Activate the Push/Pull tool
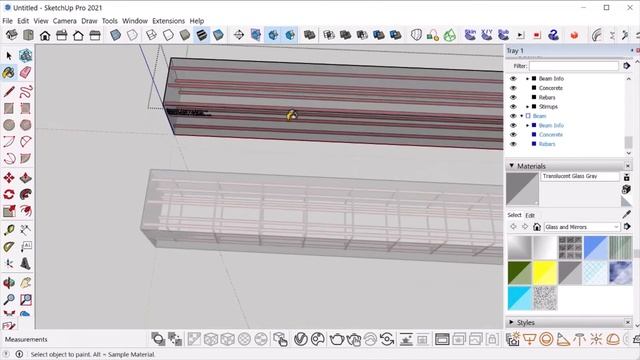This screenshot has width=640, height=360. coord(25,178)
